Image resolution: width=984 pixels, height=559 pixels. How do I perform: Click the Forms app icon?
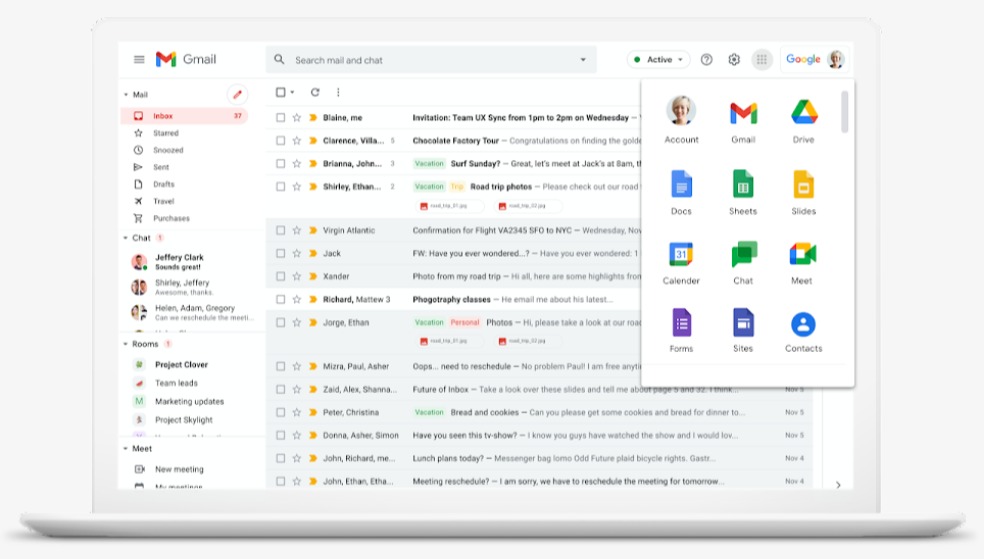[x=681, y=324]
